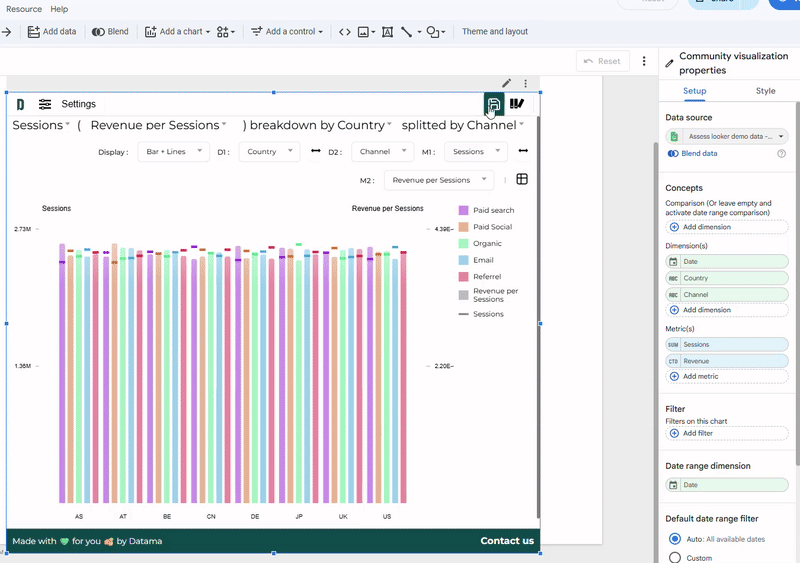Expand the D1 Country dropdown
Viewport: 800px width, 563px height.
coord(268,152)
